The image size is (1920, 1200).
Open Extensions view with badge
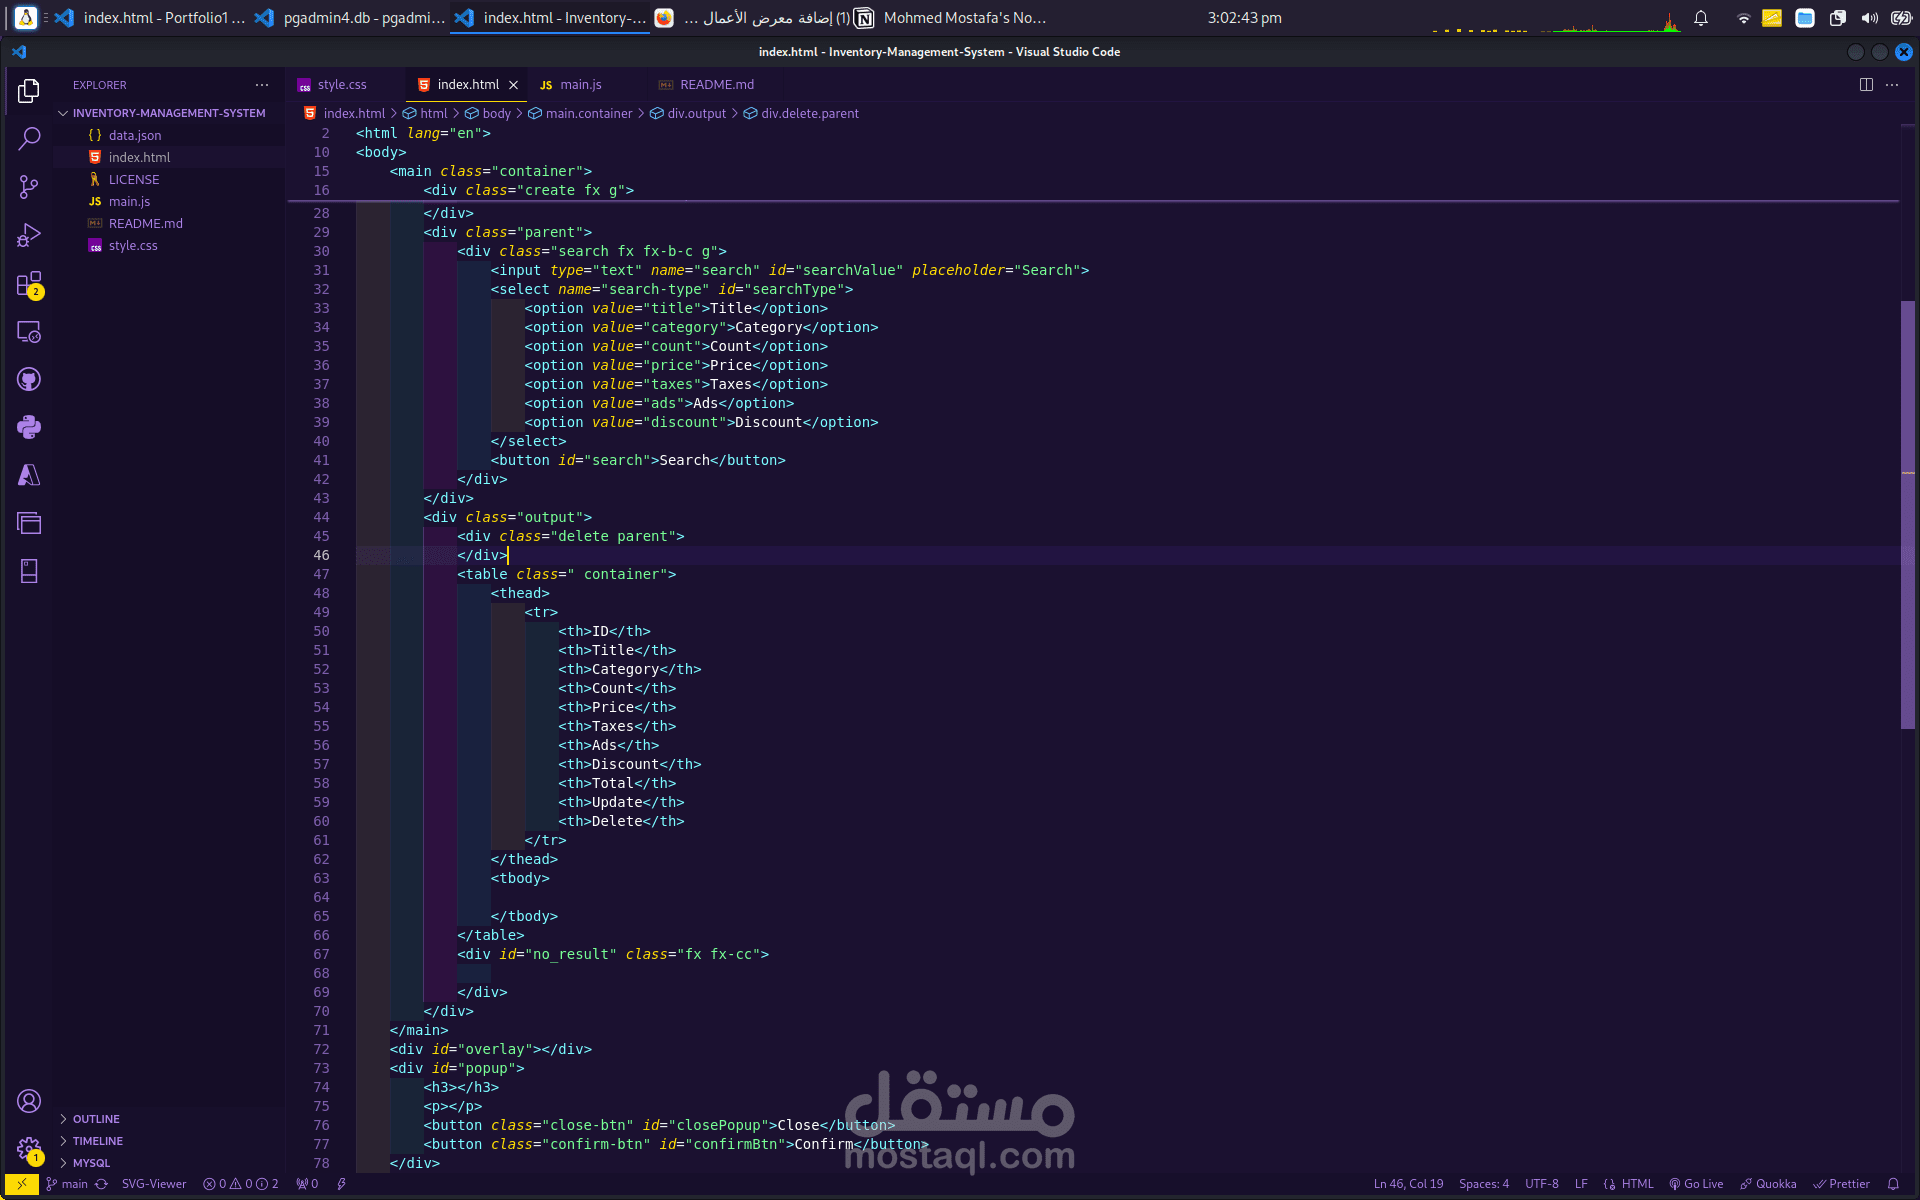click(29, 284)
